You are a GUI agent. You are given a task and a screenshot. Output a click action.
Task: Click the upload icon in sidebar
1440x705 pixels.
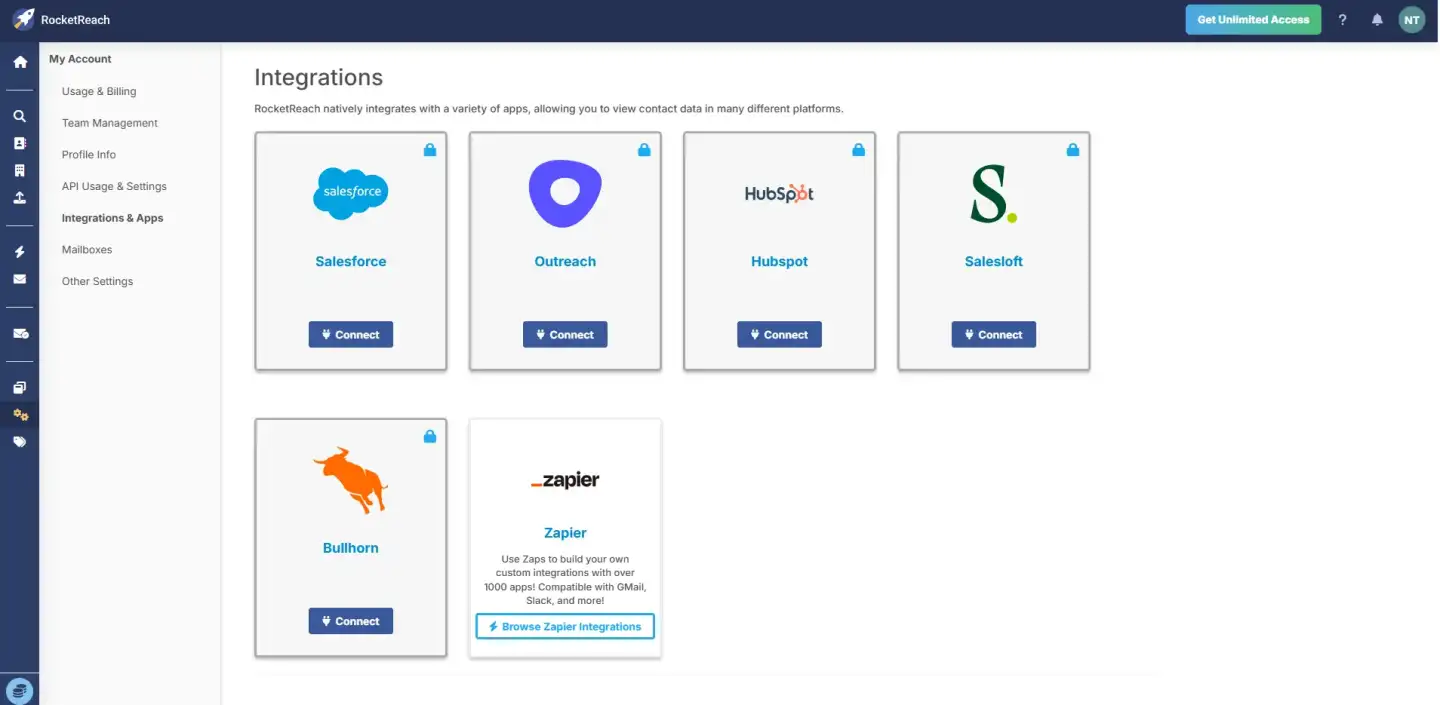[x=19, y=198]
